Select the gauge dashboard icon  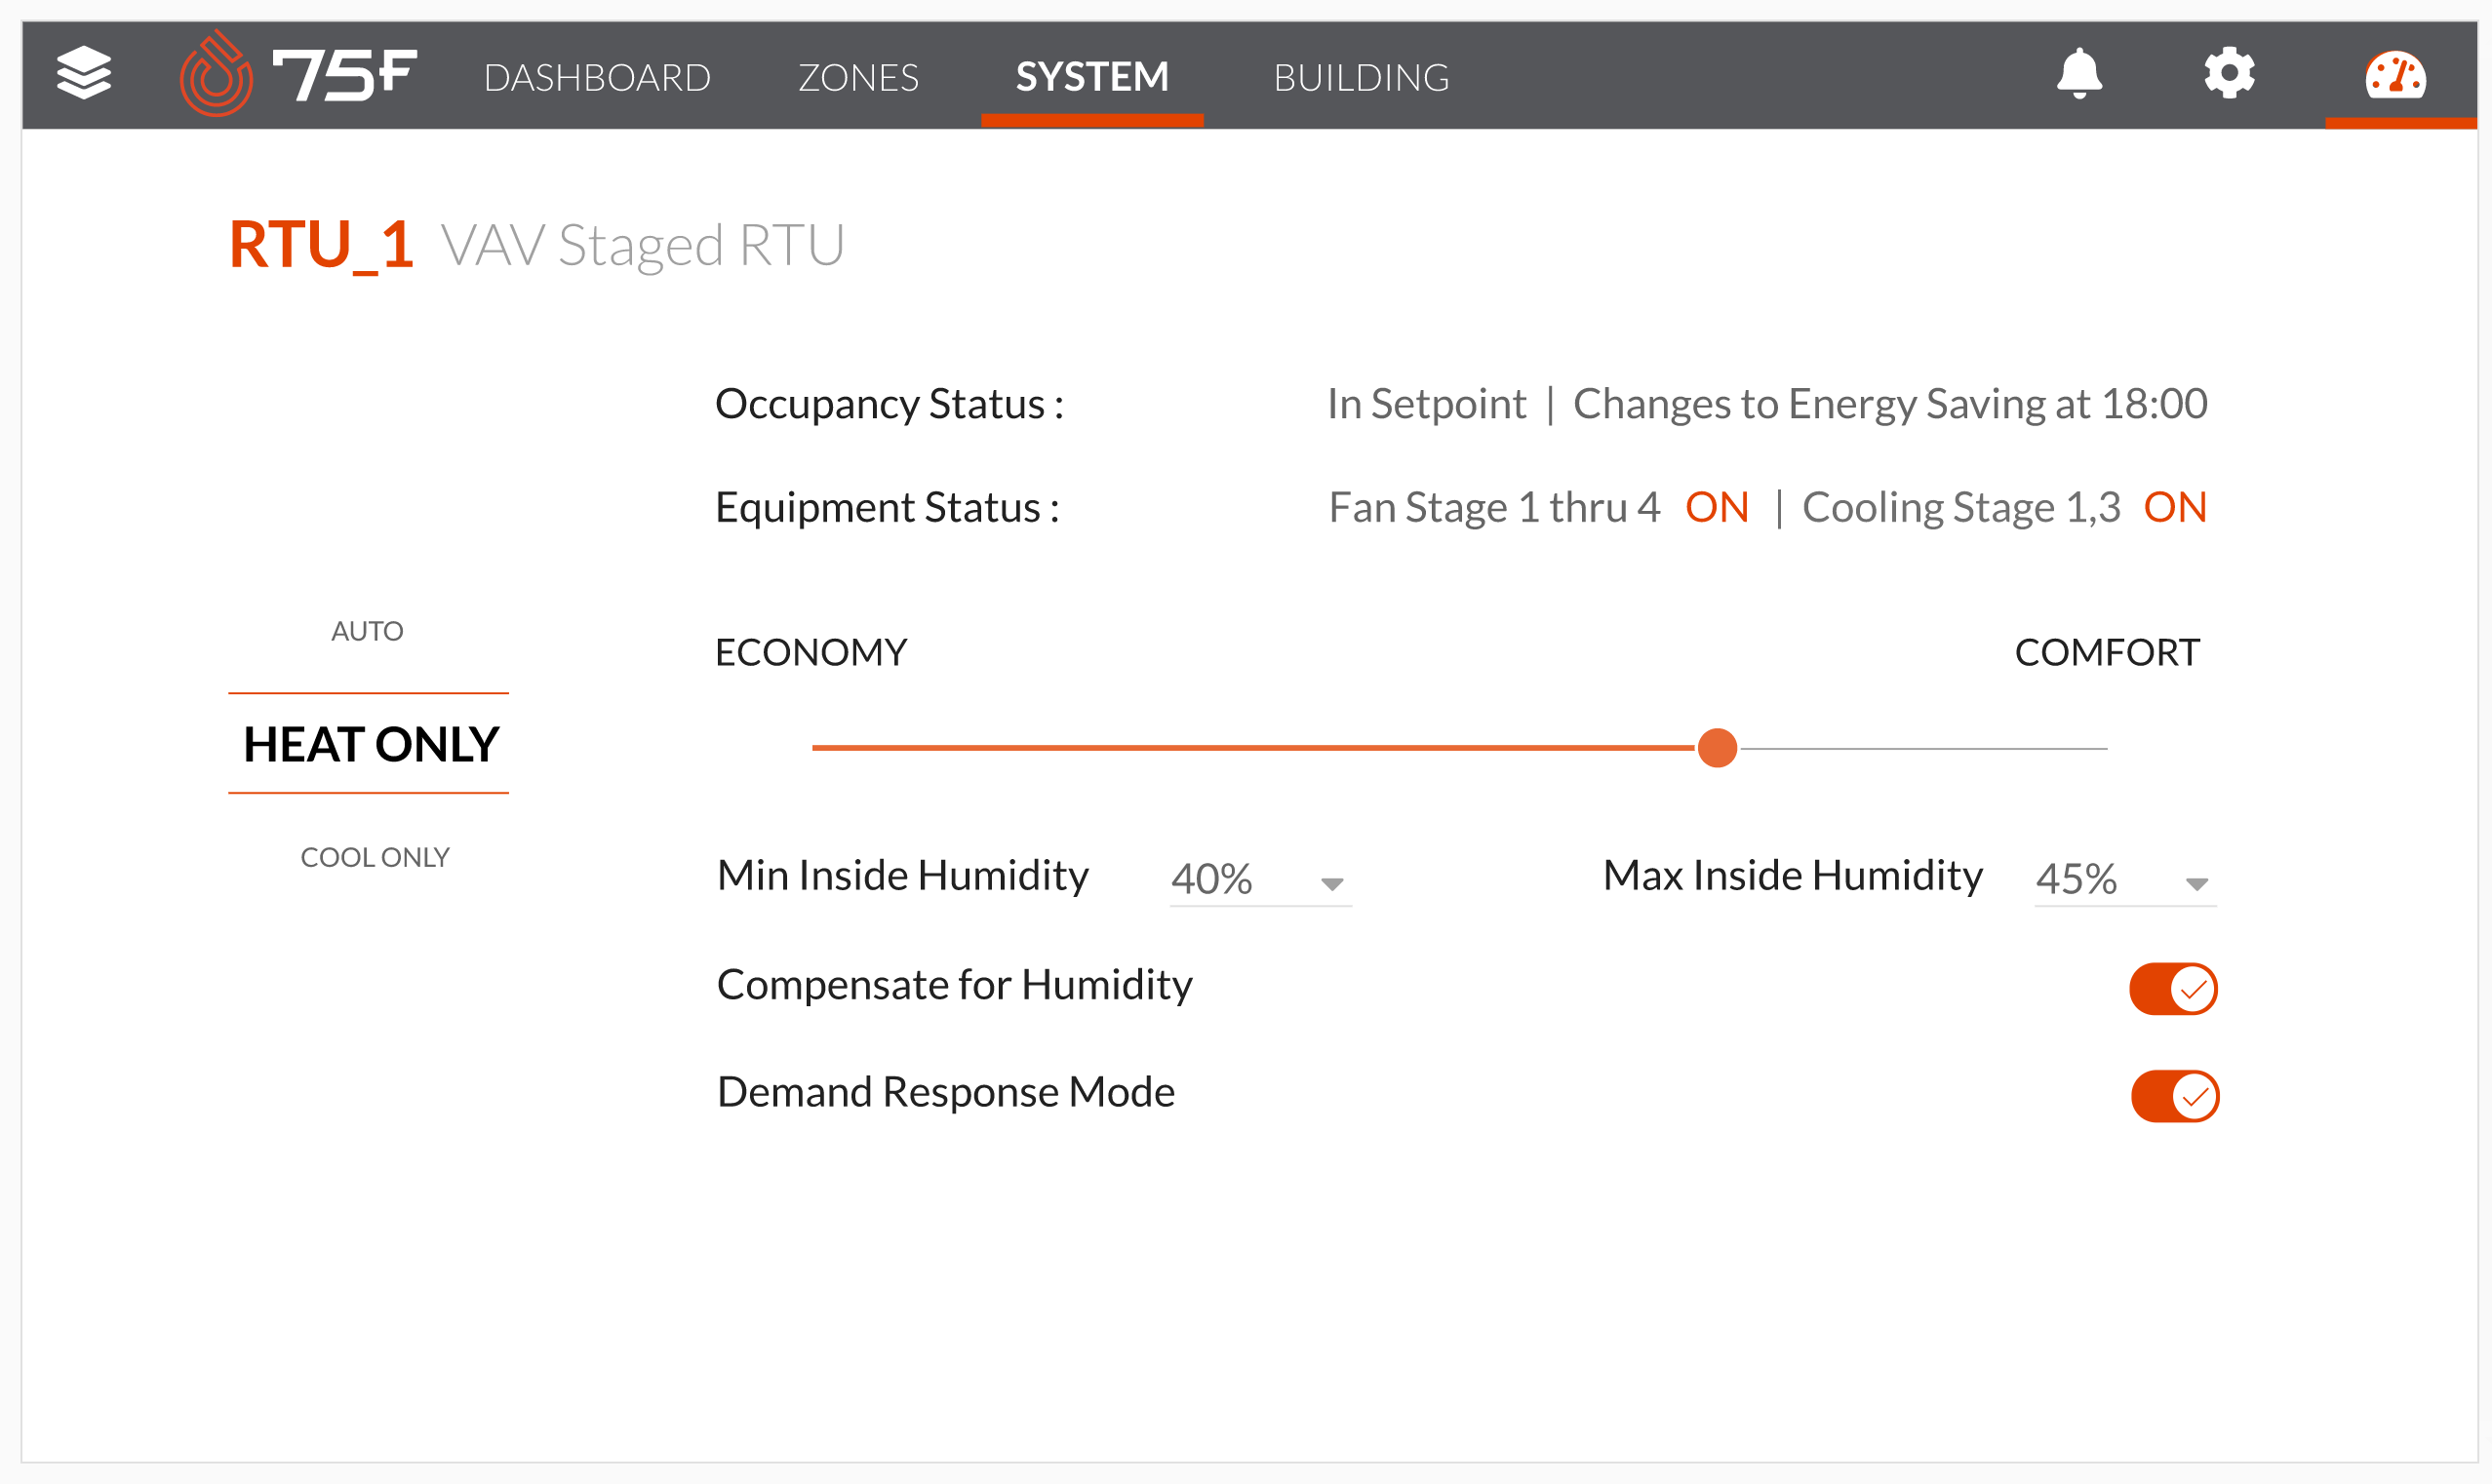click(2395, 75)
